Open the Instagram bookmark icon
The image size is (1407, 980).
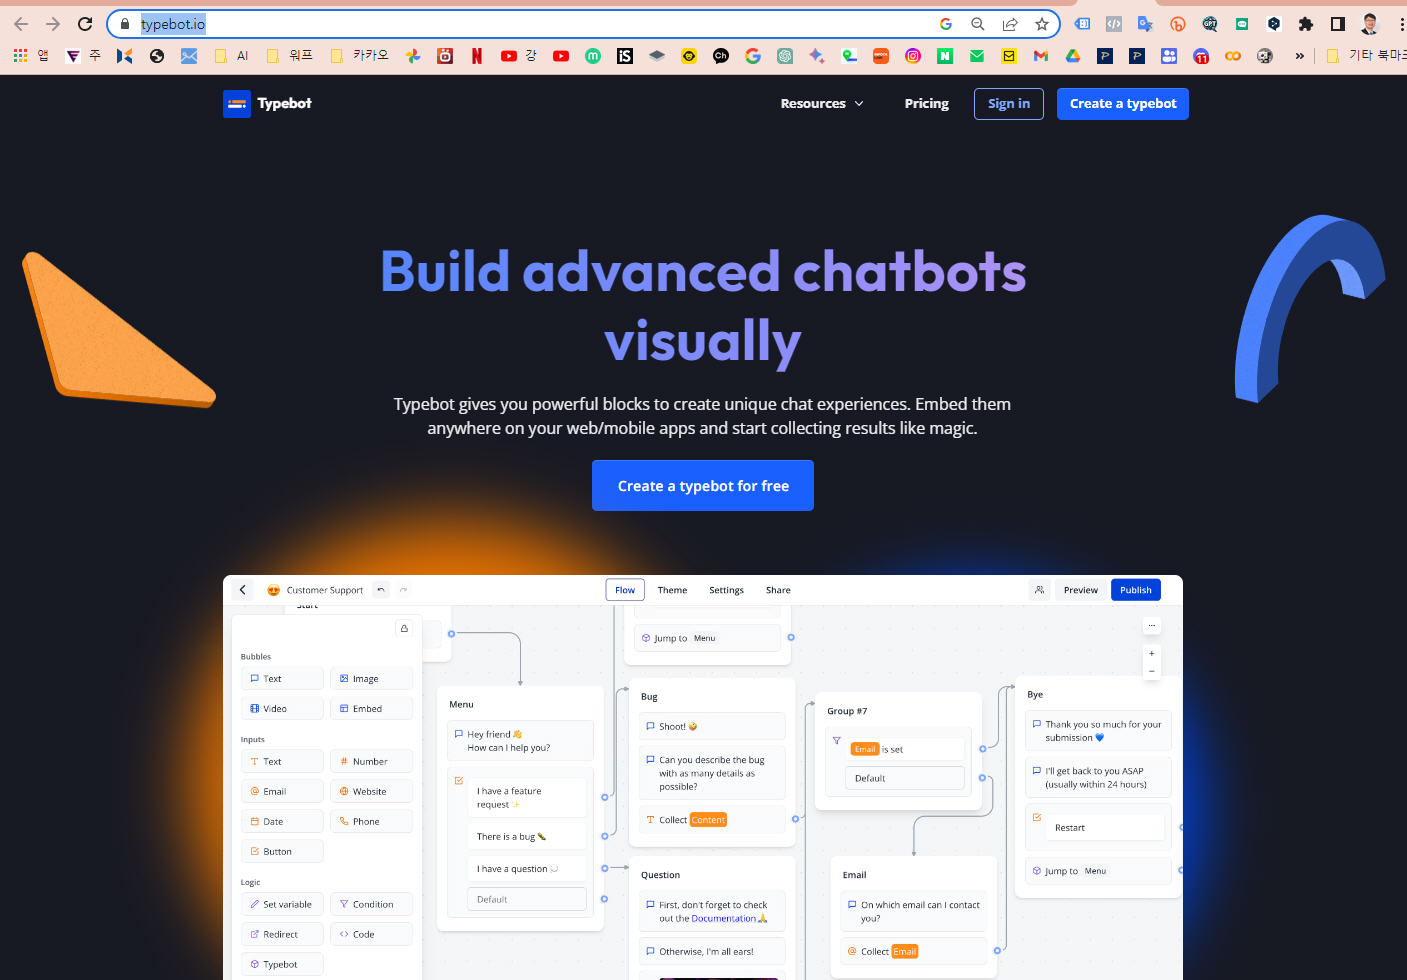tap(913, 56)
